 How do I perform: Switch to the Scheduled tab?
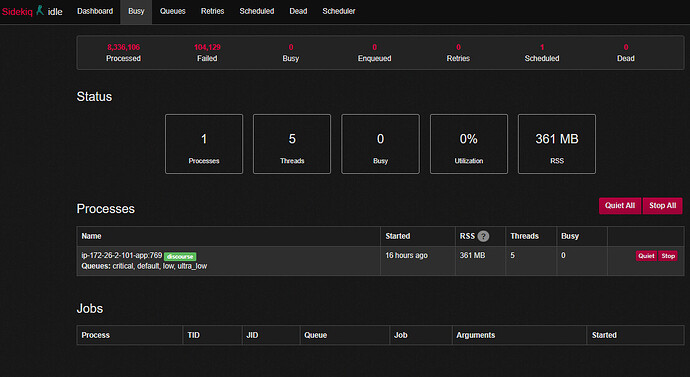point(257,11)
